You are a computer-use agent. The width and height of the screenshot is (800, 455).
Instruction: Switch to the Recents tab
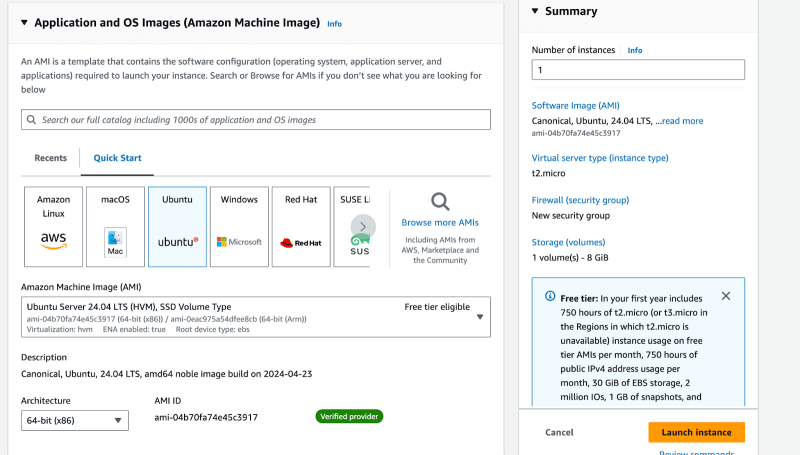(51, 158)
